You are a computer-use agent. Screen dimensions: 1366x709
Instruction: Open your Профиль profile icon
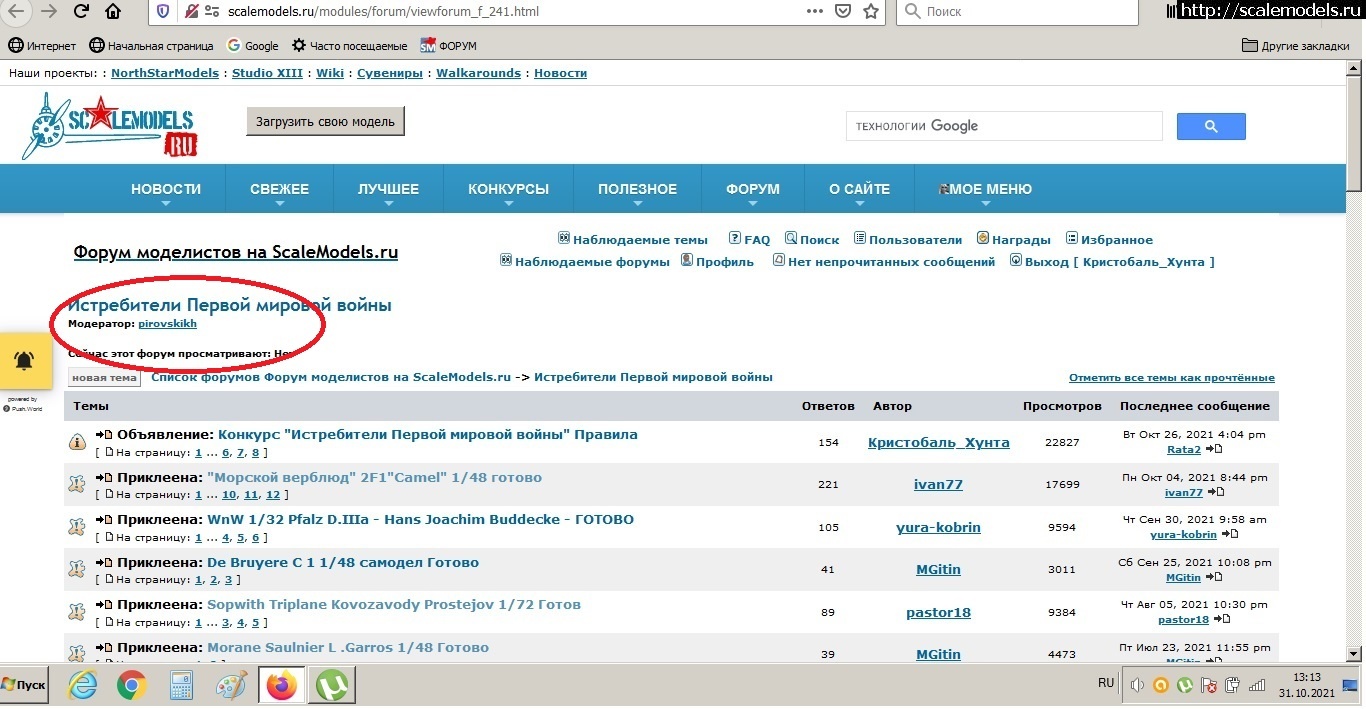coord(686,261)
